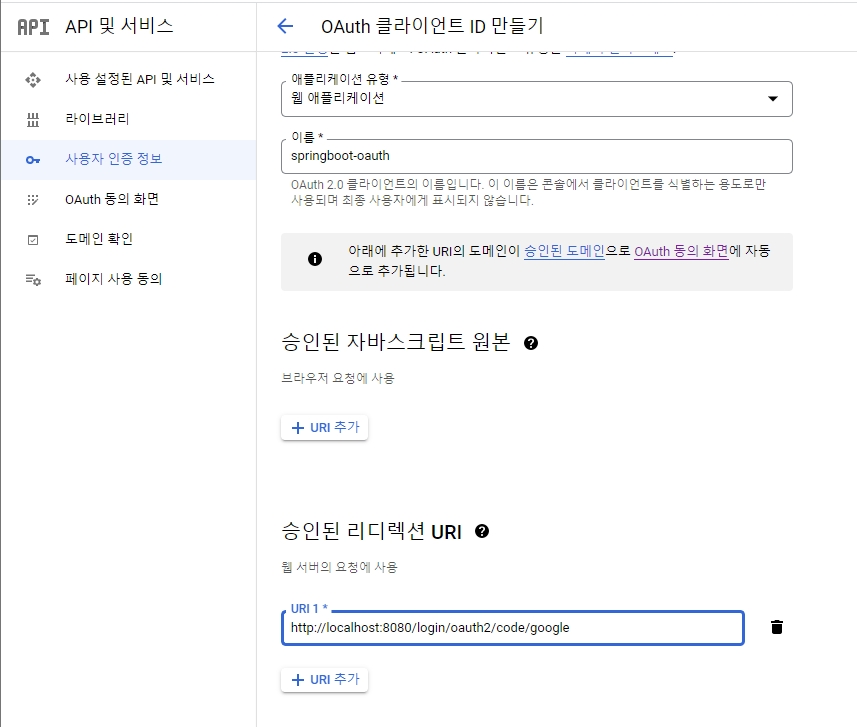This screenshot has height=727, width=857.
Task: Click help icon beside 승인된 자바스크립트 원본
Action: (531, 342)
